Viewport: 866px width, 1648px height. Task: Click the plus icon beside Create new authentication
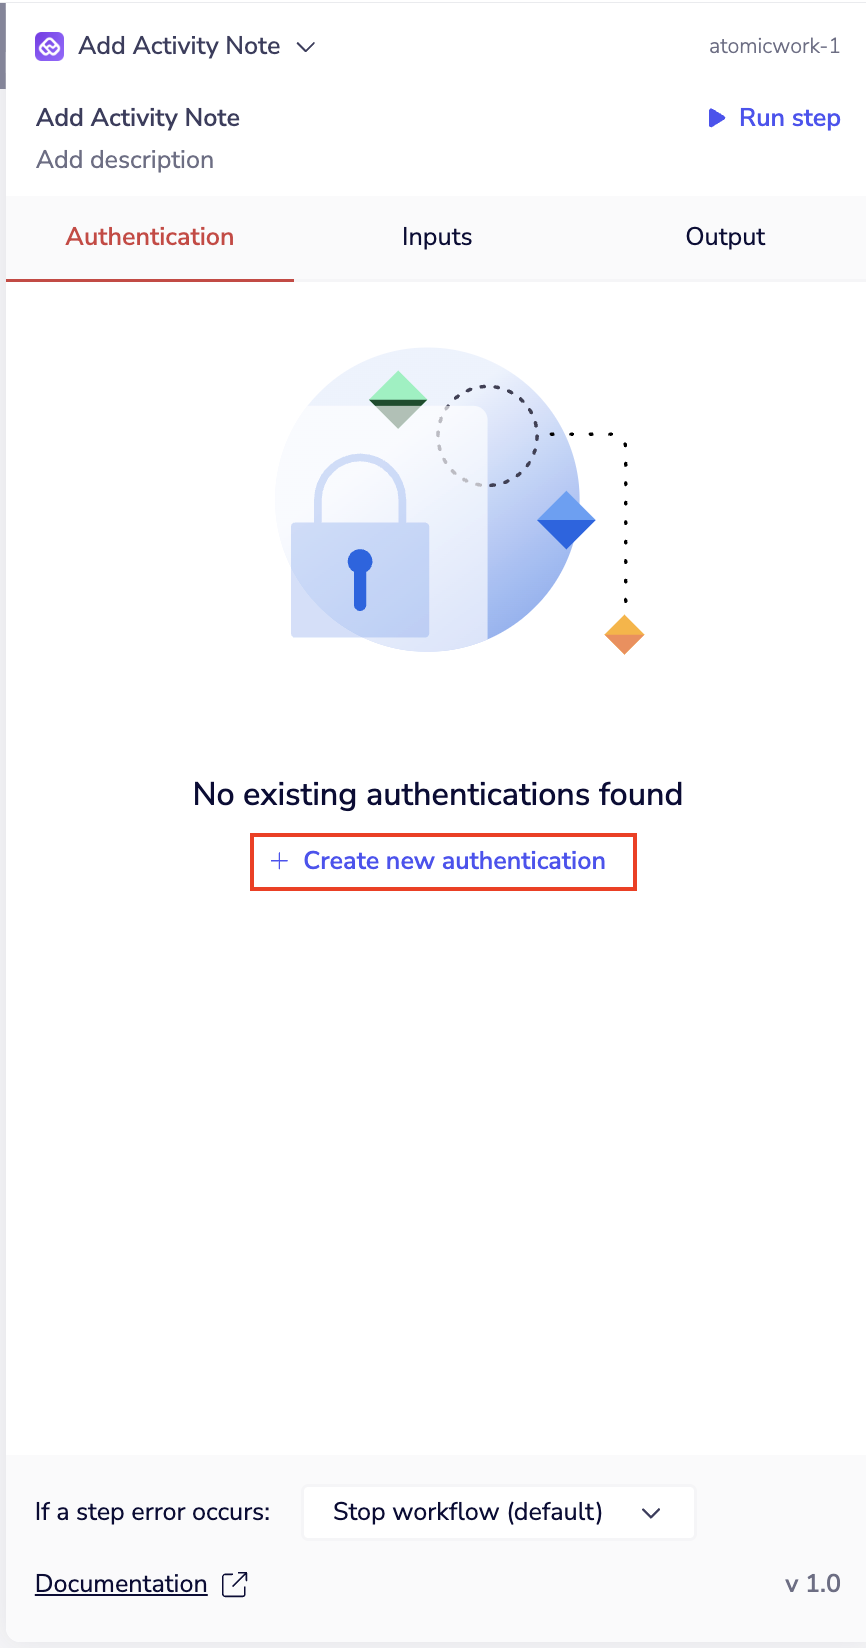pos(280,861)
